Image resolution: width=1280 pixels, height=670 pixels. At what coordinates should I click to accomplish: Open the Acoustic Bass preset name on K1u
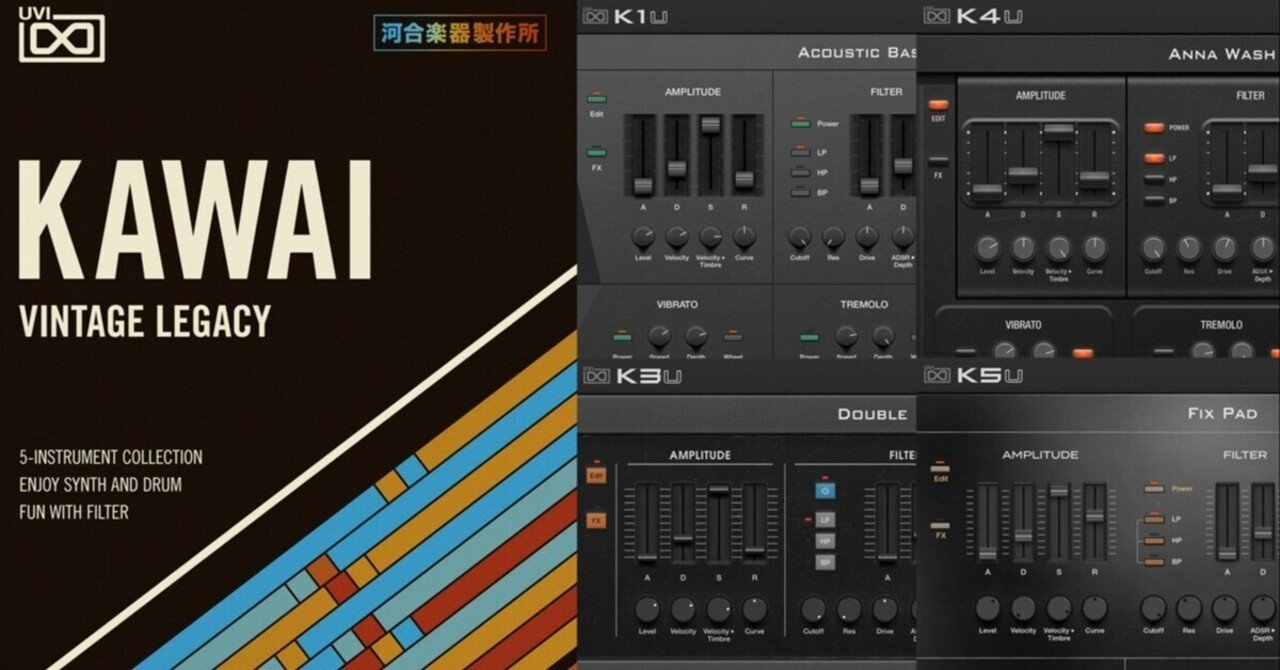[x=855, y=53]
